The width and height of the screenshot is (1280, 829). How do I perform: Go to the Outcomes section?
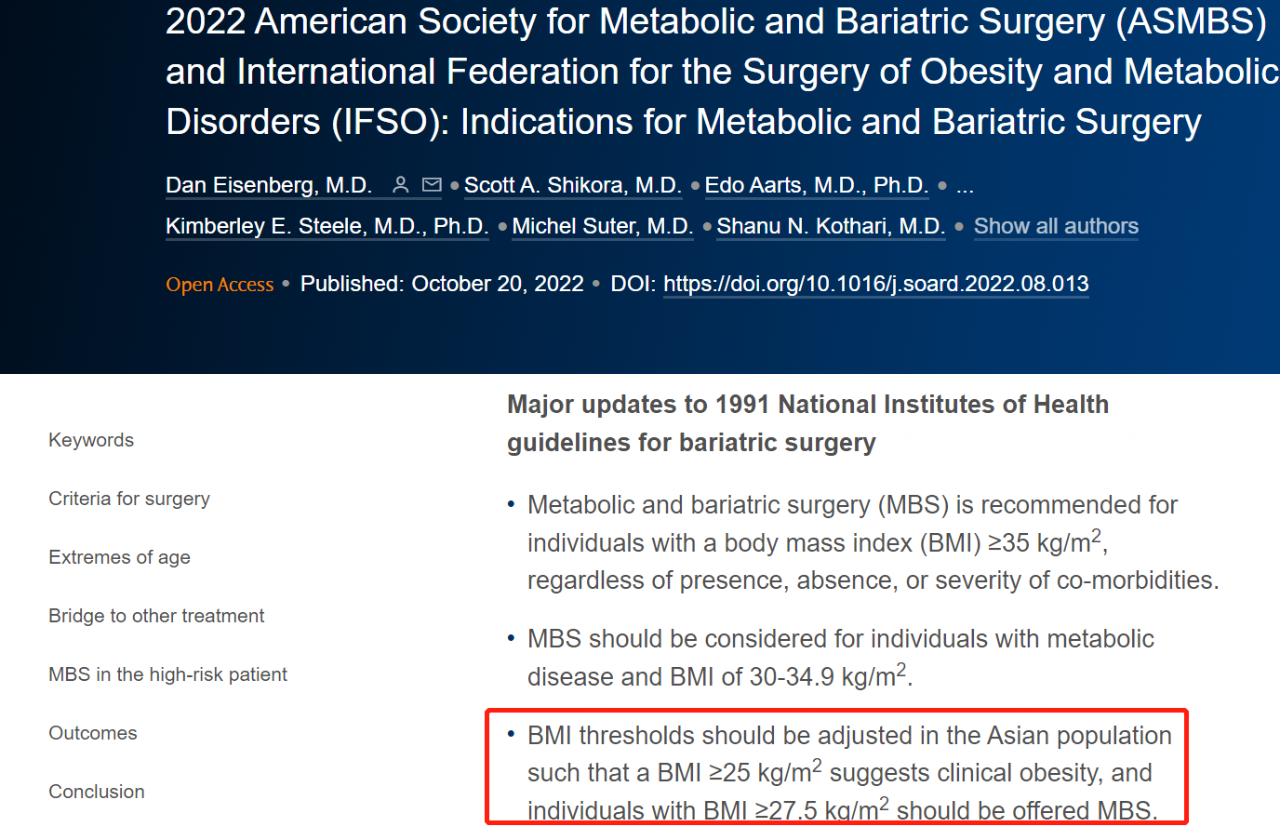pos(93,733)
